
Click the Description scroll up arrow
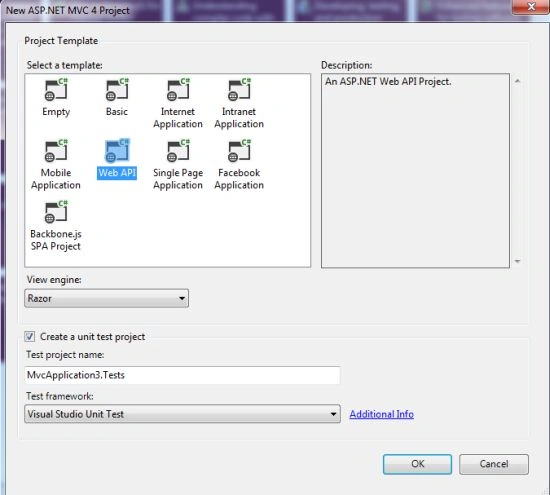pos(517,81)
